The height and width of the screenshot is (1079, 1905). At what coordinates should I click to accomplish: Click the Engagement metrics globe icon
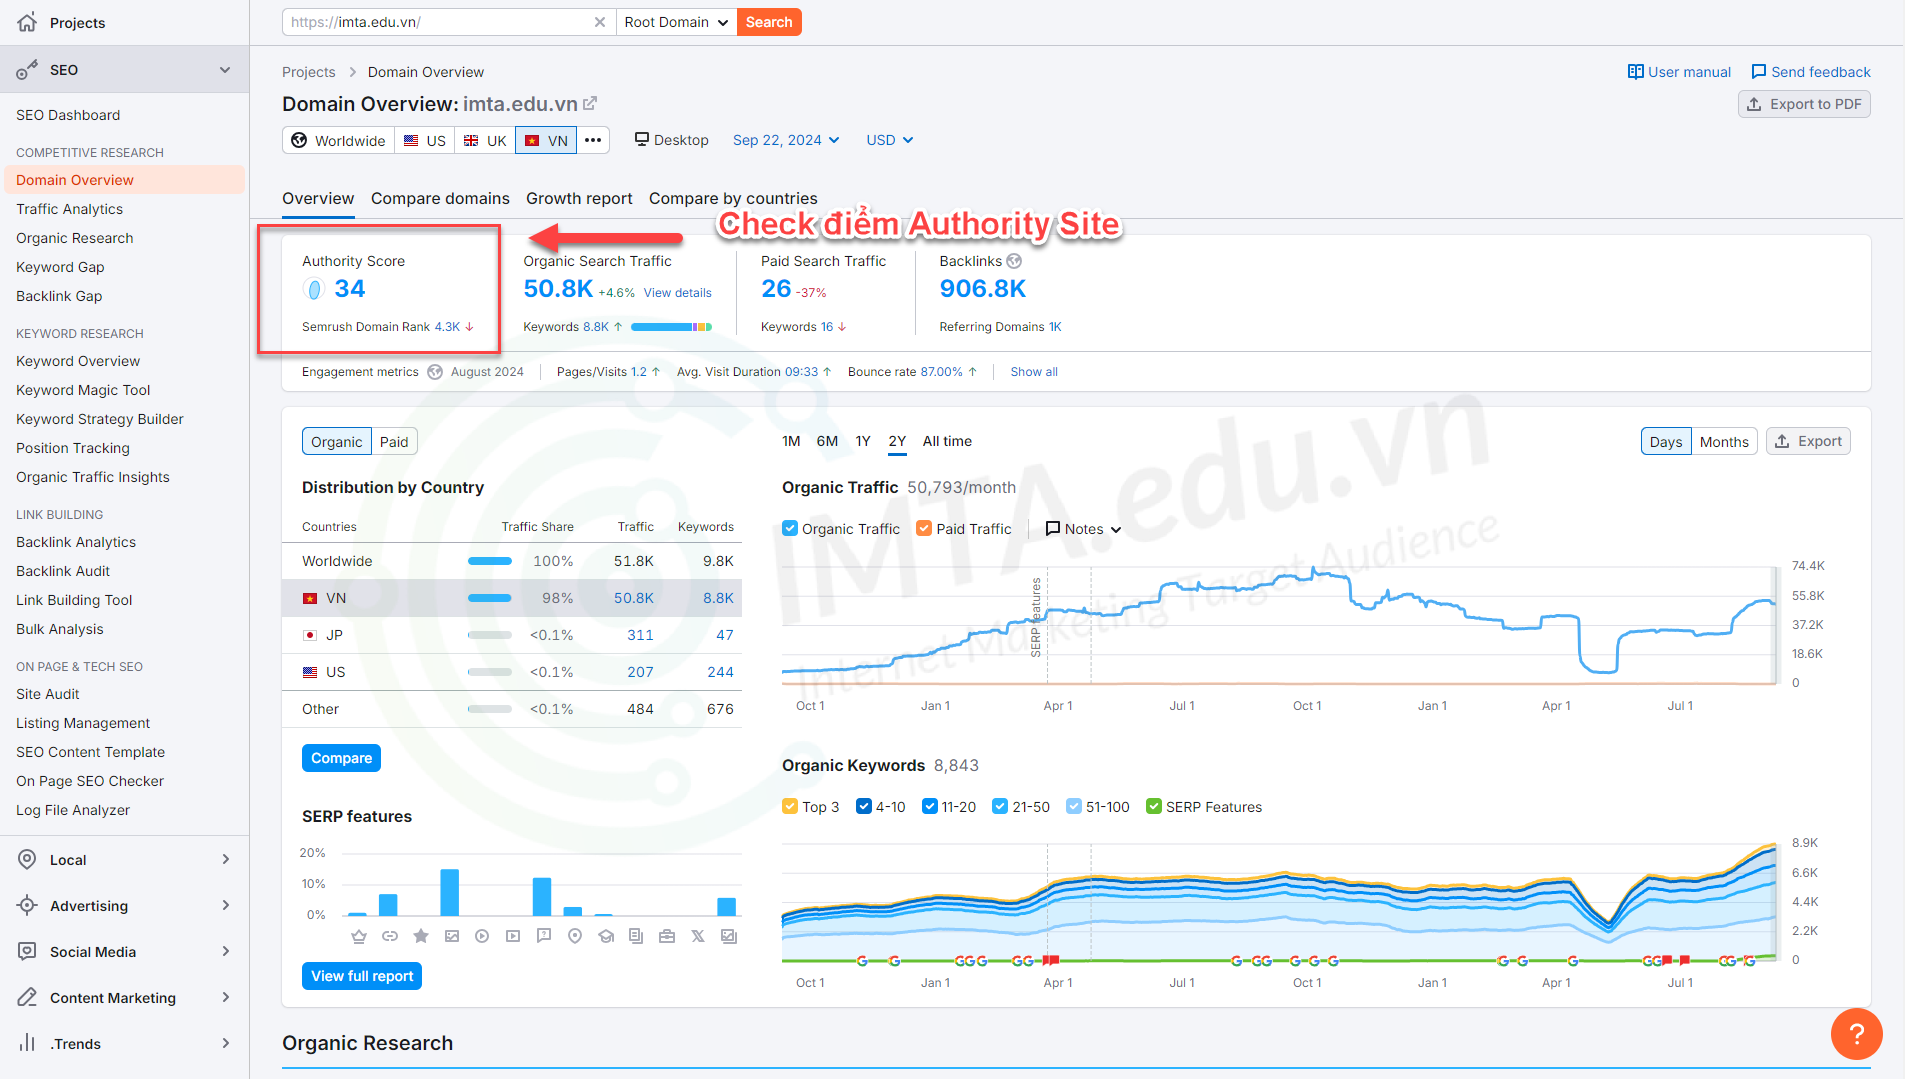pos(435,372)
